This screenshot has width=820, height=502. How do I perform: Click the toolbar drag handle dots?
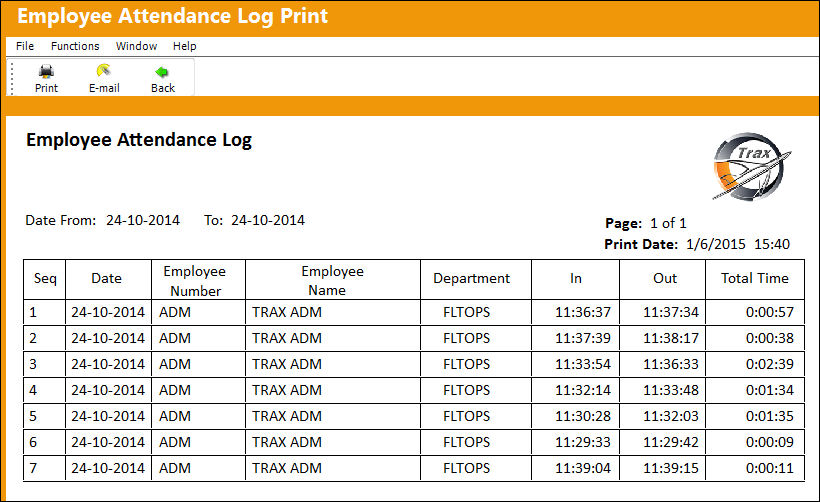[x=12, y=78]
